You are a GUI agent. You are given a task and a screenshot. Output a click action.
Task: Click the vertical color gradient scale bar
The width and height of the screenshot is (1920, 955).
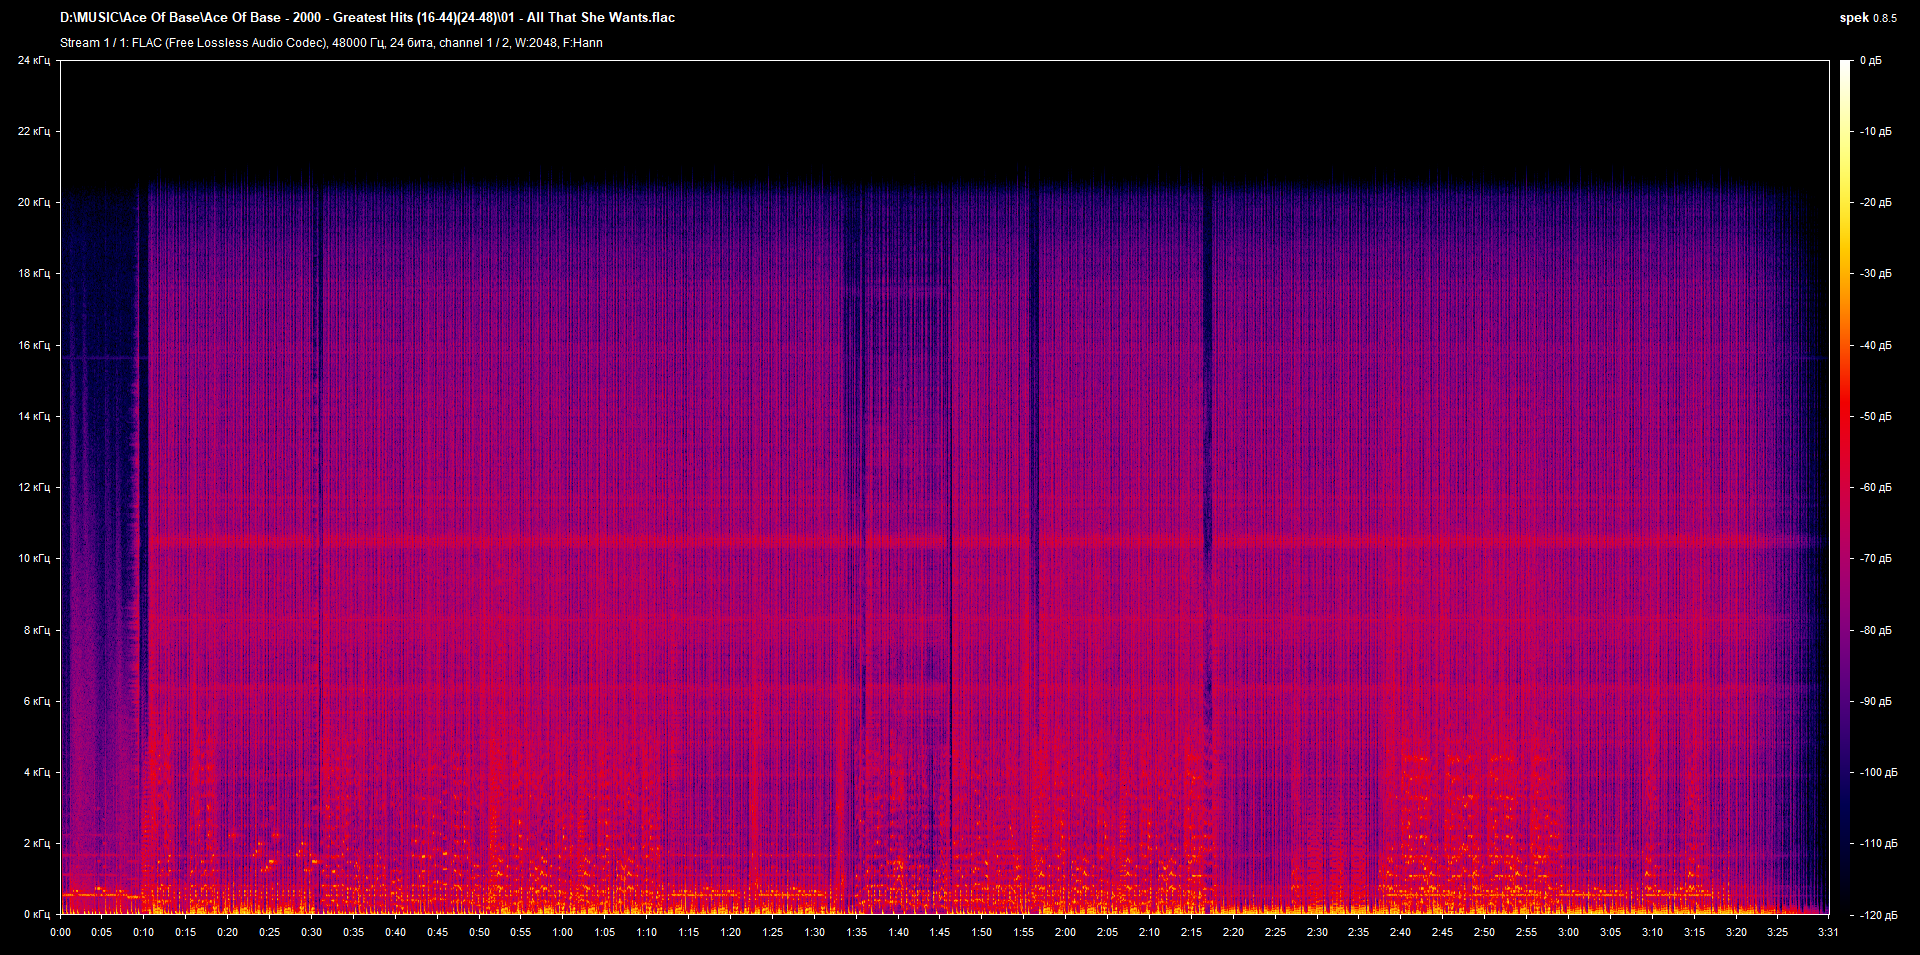point(1845,488)
